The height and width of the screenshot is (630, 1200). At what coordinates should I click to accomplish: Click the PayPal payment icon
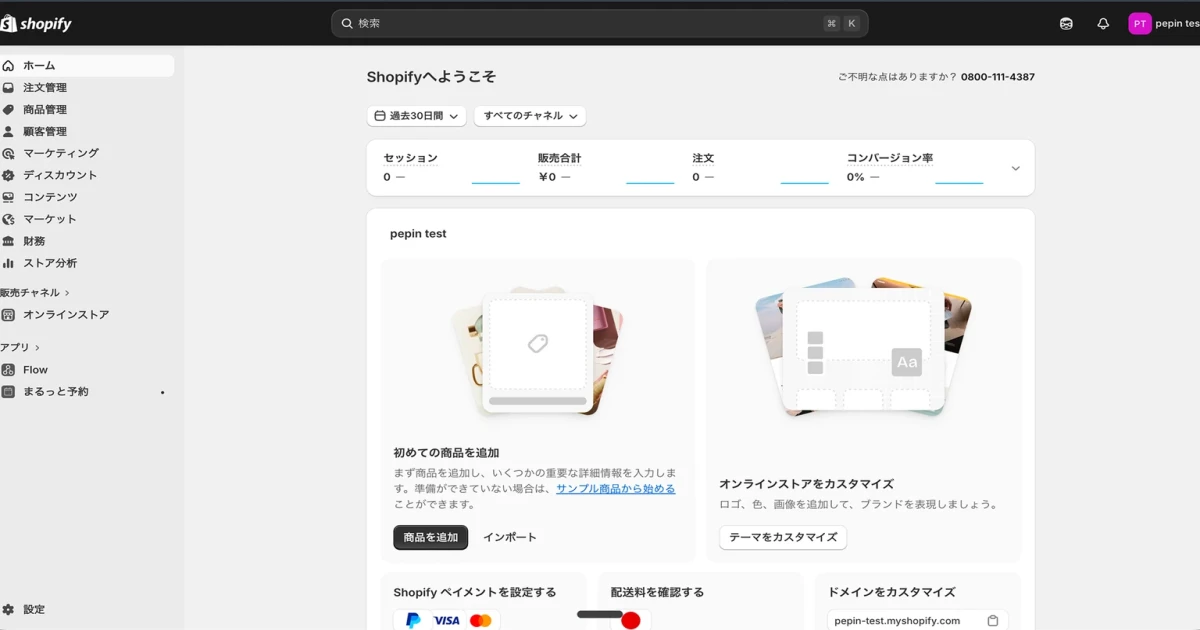[412, 620]
